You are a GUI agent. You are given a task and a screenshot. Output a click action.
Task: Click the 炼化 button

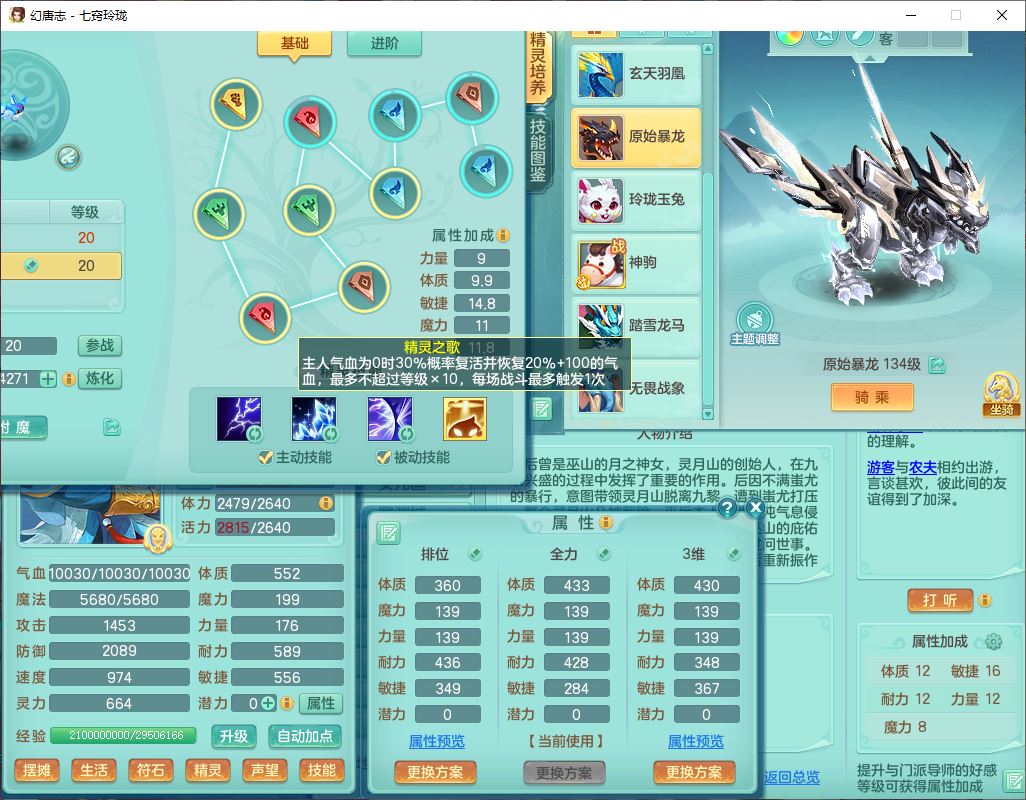tap(99, 379)
